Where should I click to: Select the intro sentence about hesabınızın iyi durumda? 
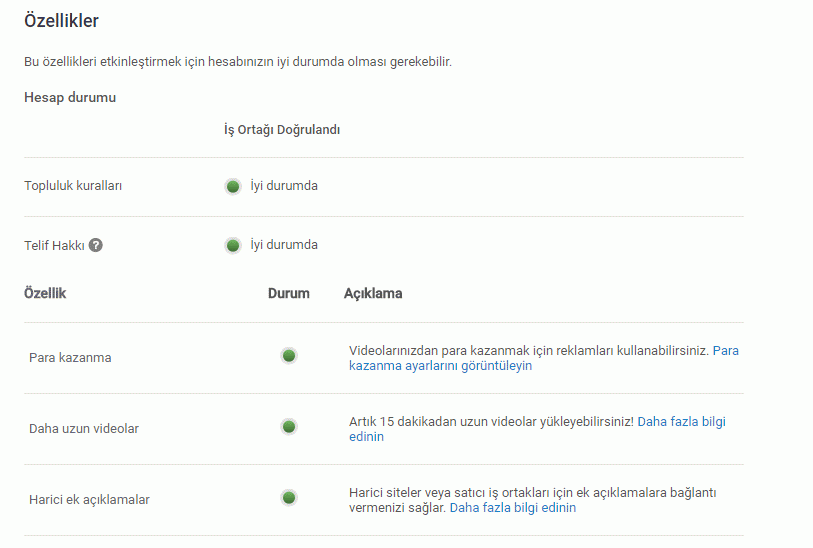click(x=238, y=62)
